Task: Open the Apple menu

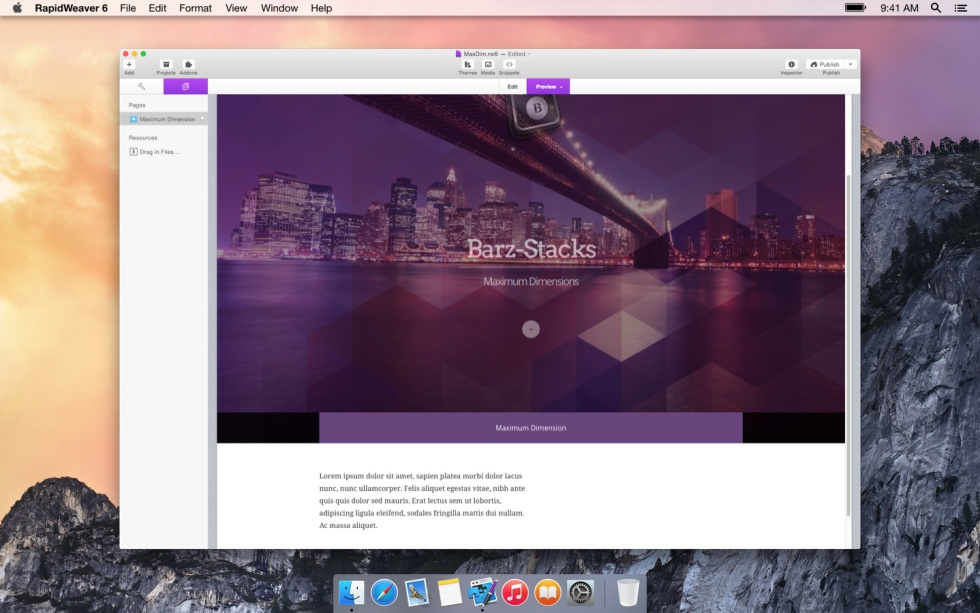Action: click(x=17, y=8)
